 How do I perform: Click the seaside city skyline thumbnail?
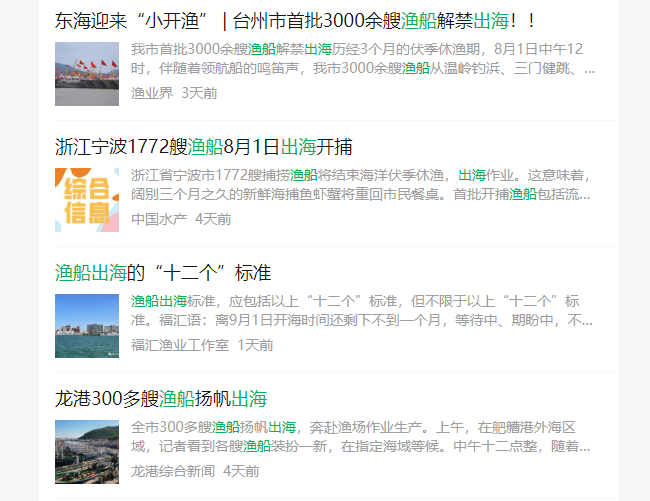click(x=87, y=325)
